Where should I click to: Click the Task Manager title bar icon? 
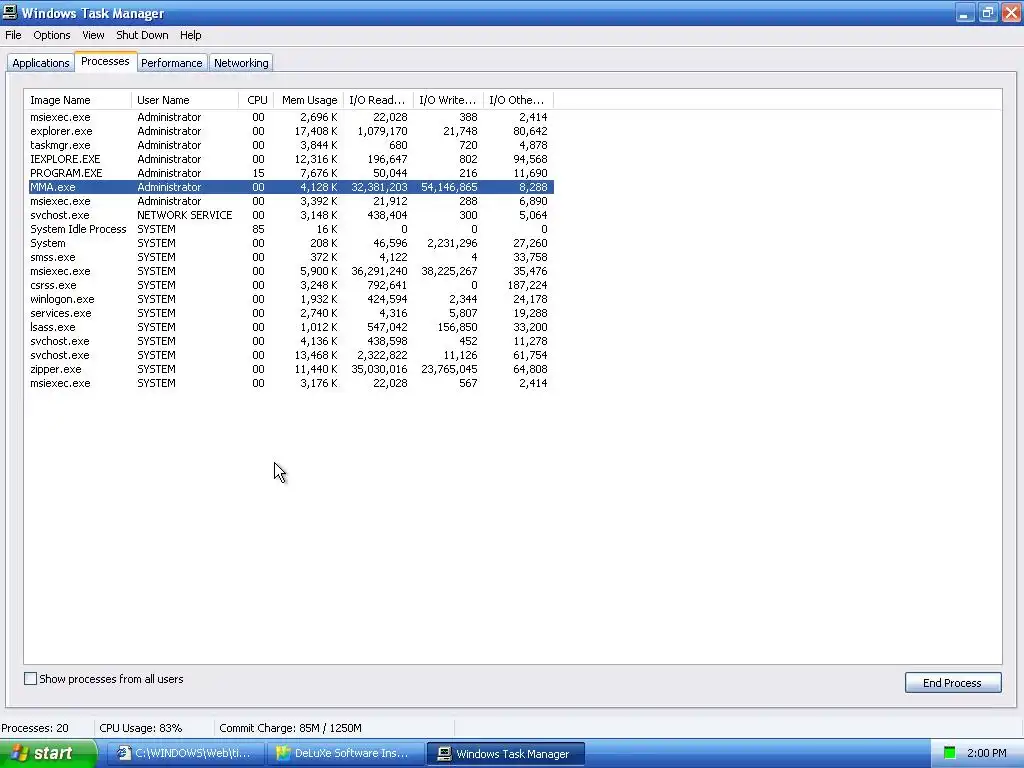10,12
